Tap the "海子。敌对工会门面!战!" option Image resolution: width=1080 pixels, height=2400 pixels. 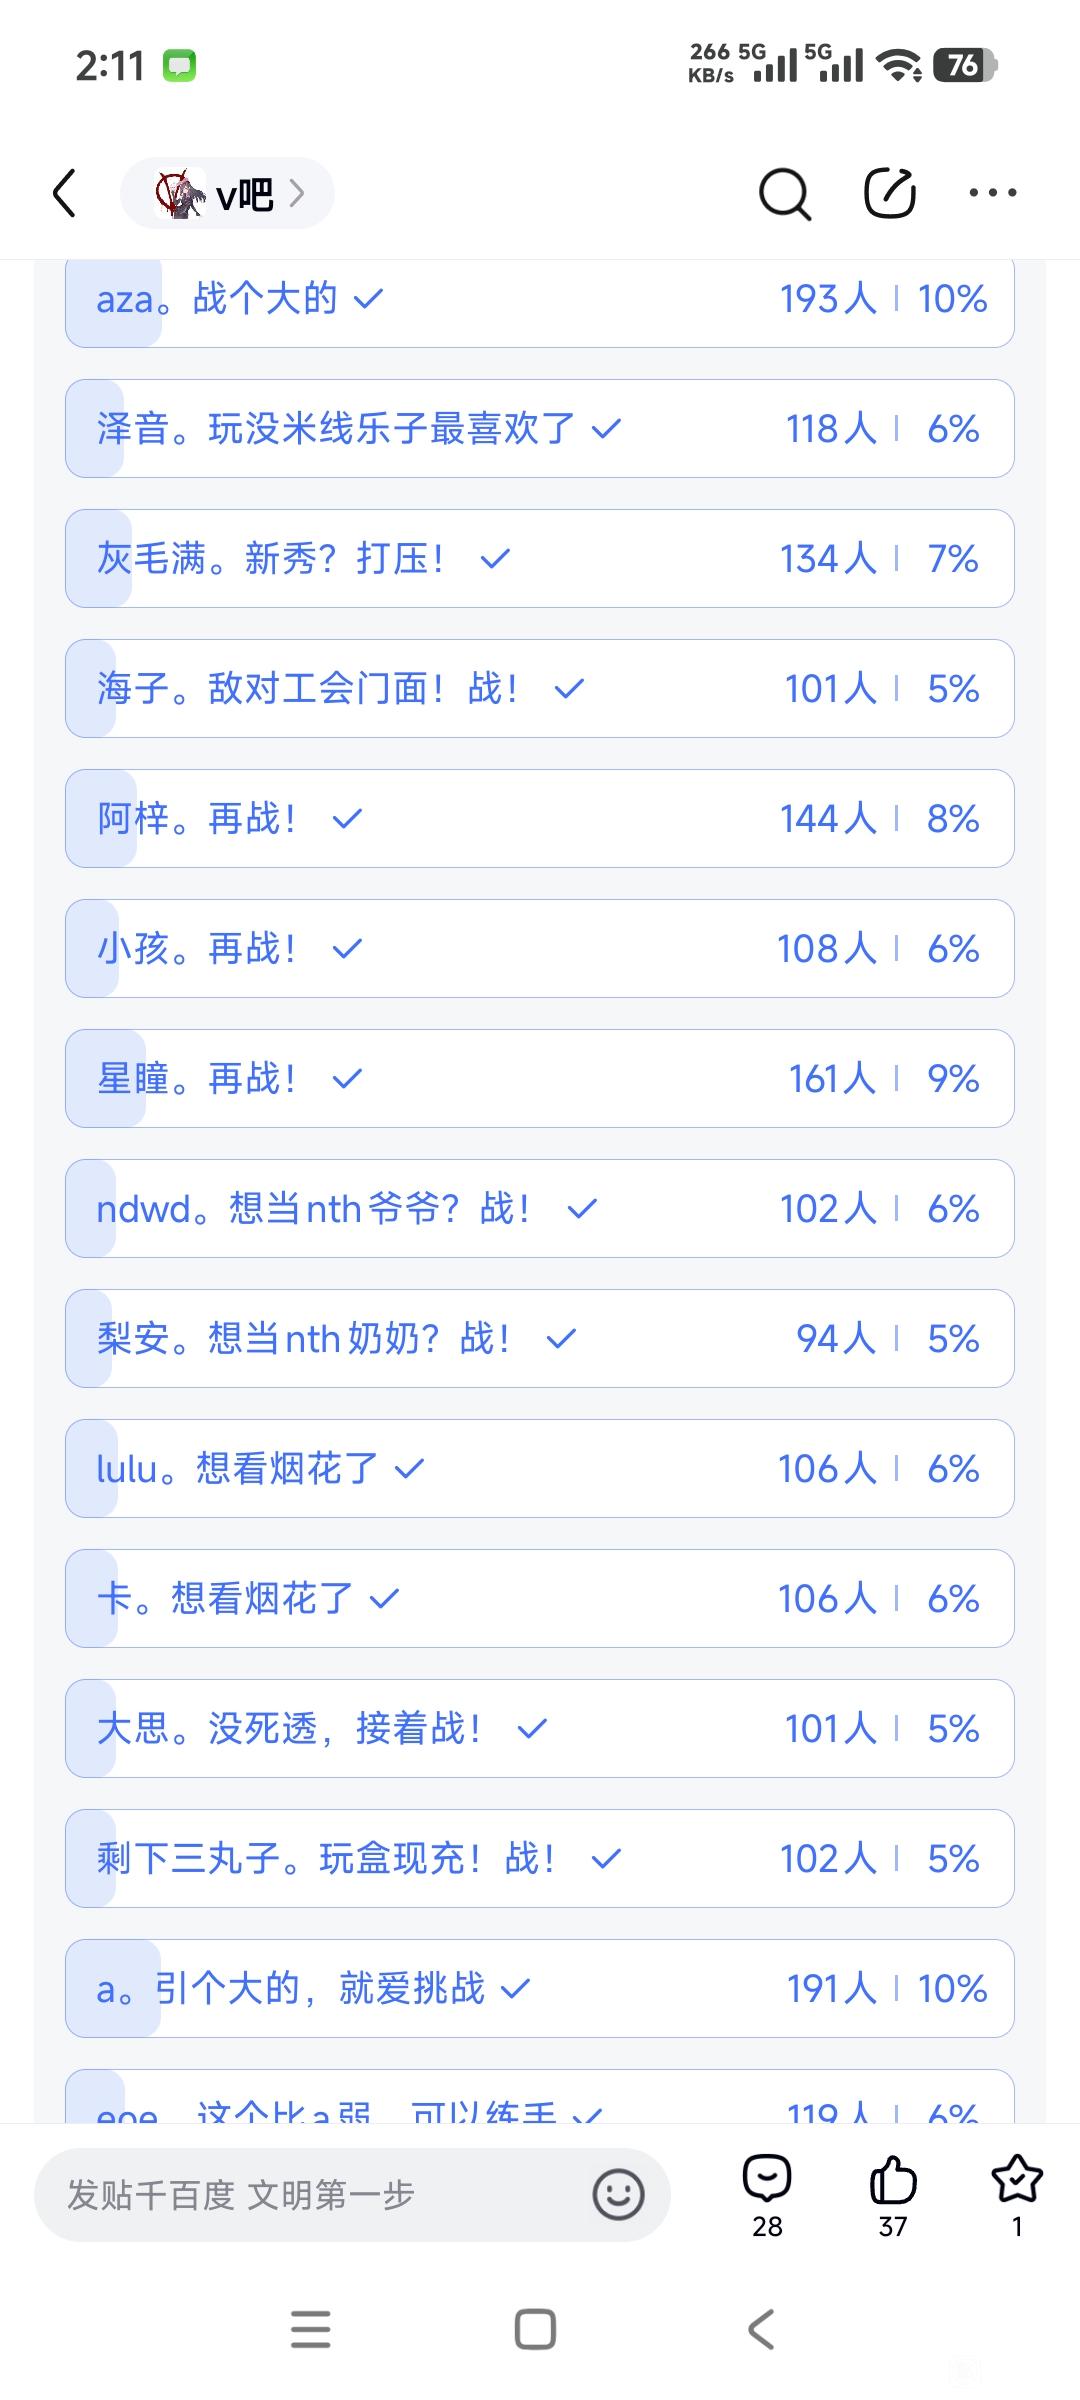(540, 689)
